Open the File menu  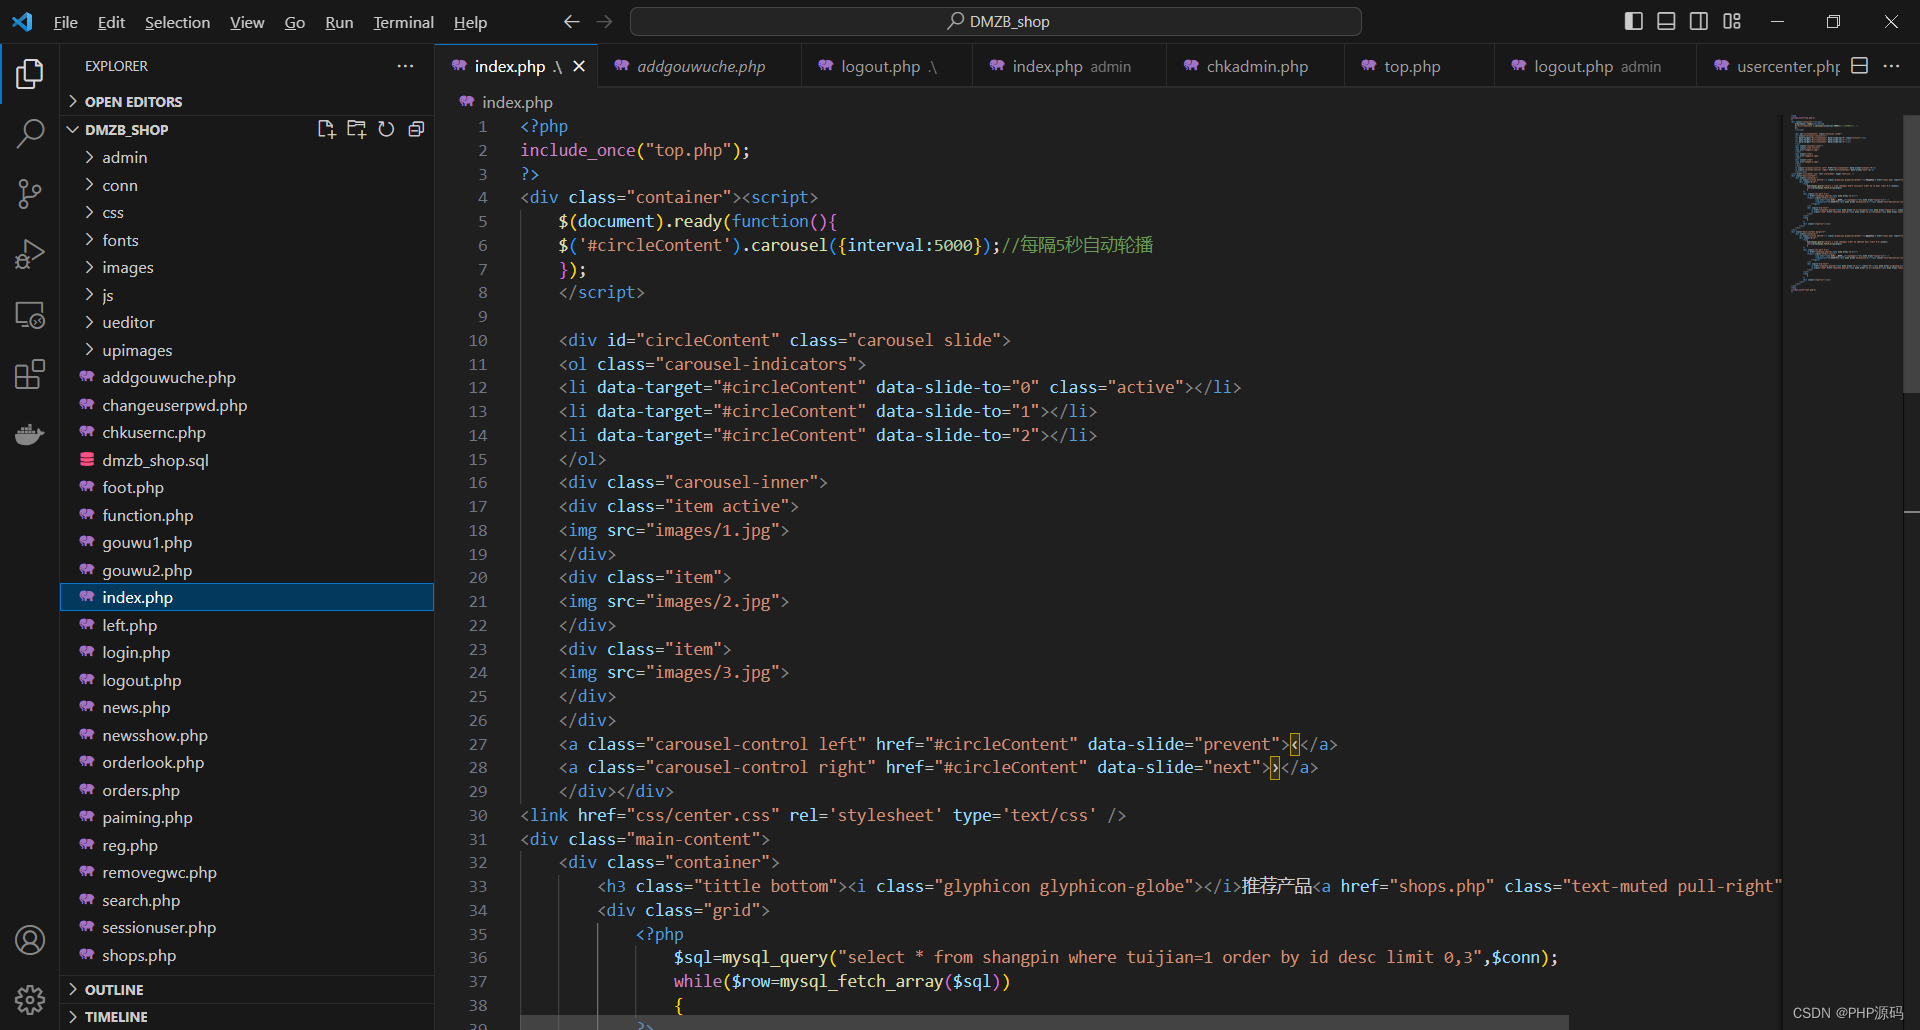click(x=65, y=22)
